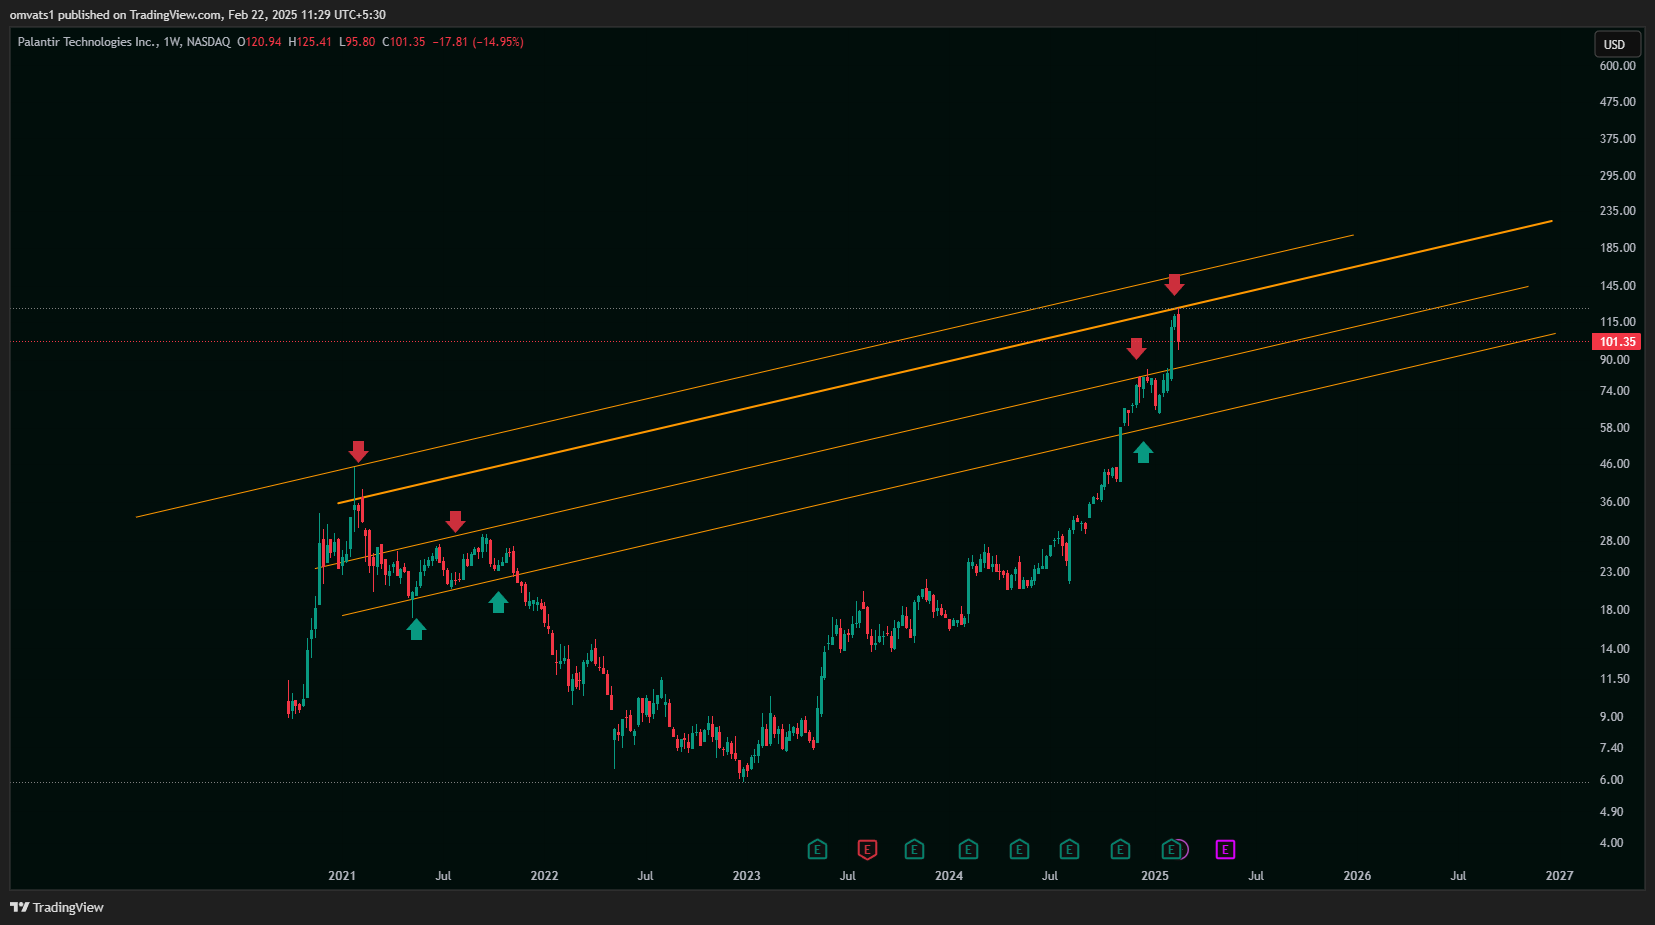This screenshot has height=925, width=1655.
Task: Open the TradingView logo link
Action: click(57, 907)
